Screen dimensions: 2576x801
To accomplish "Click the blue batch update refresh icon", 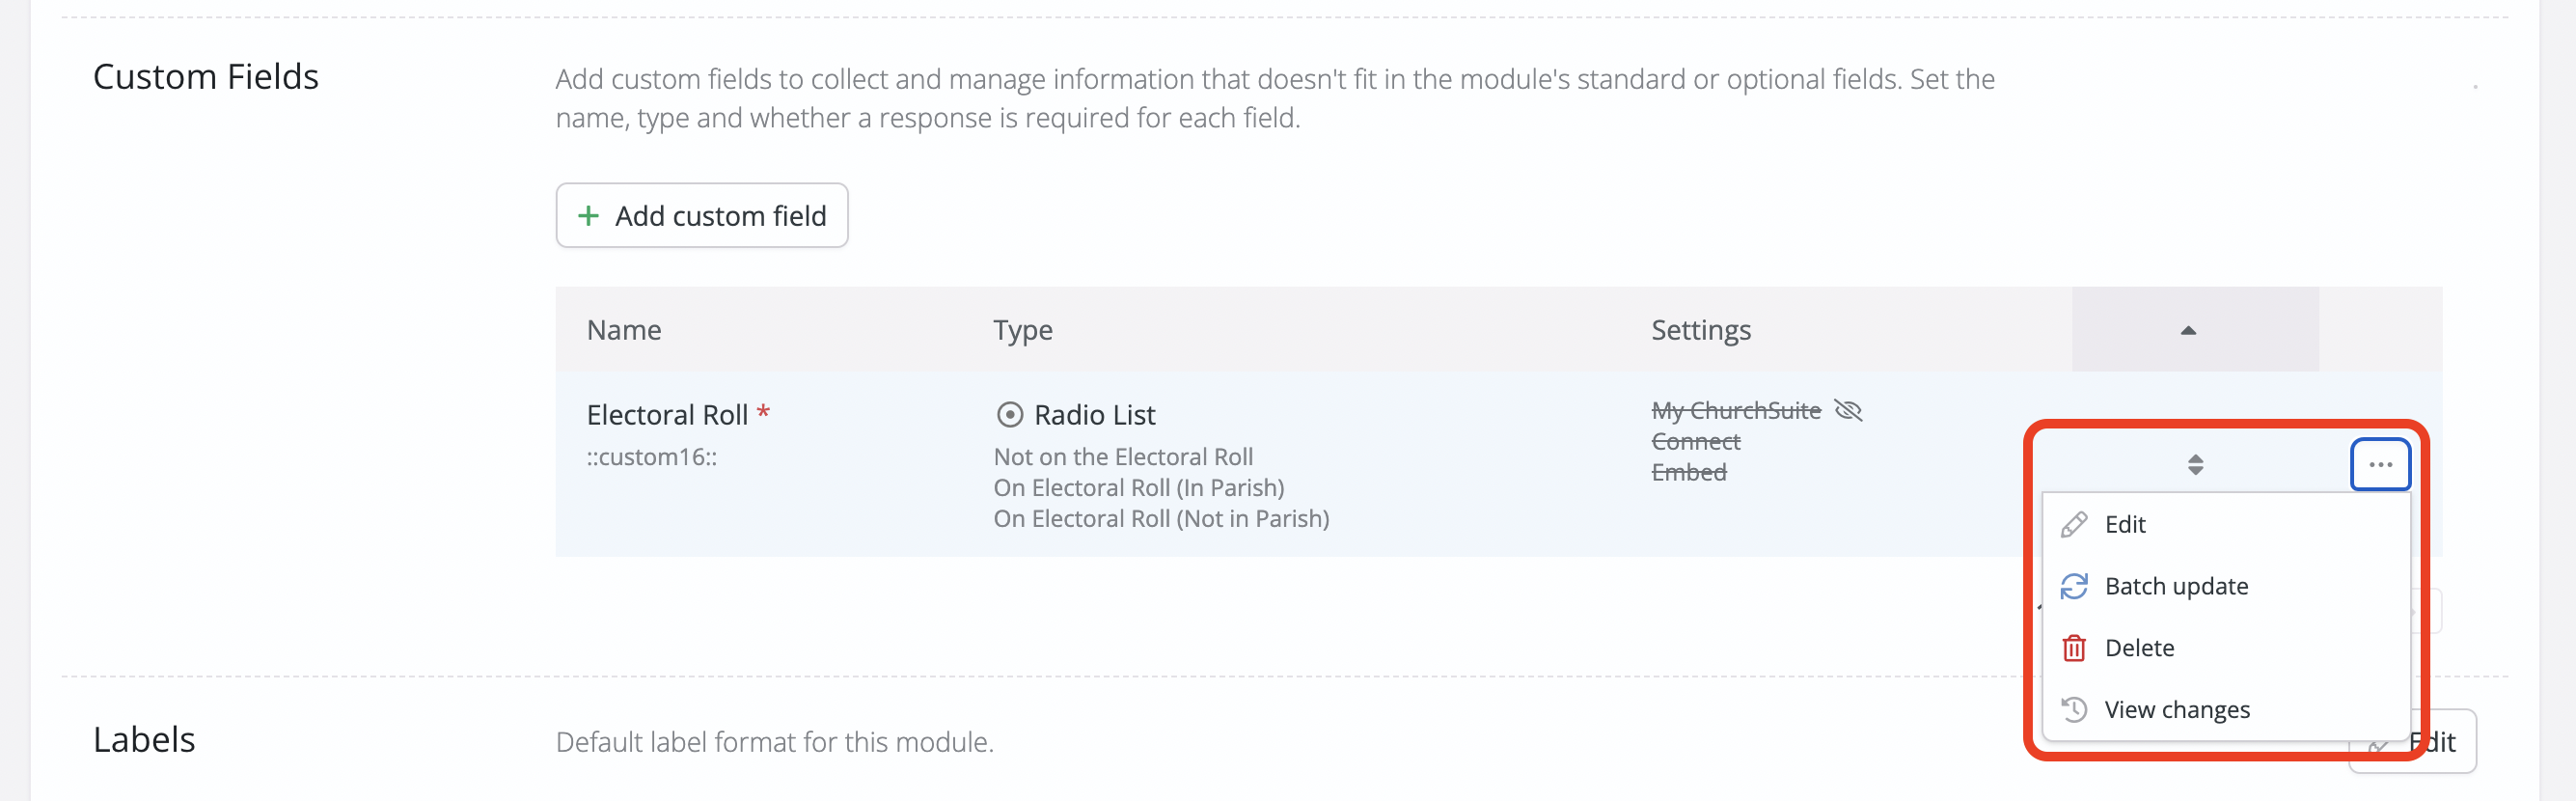I will (2074, 586).
